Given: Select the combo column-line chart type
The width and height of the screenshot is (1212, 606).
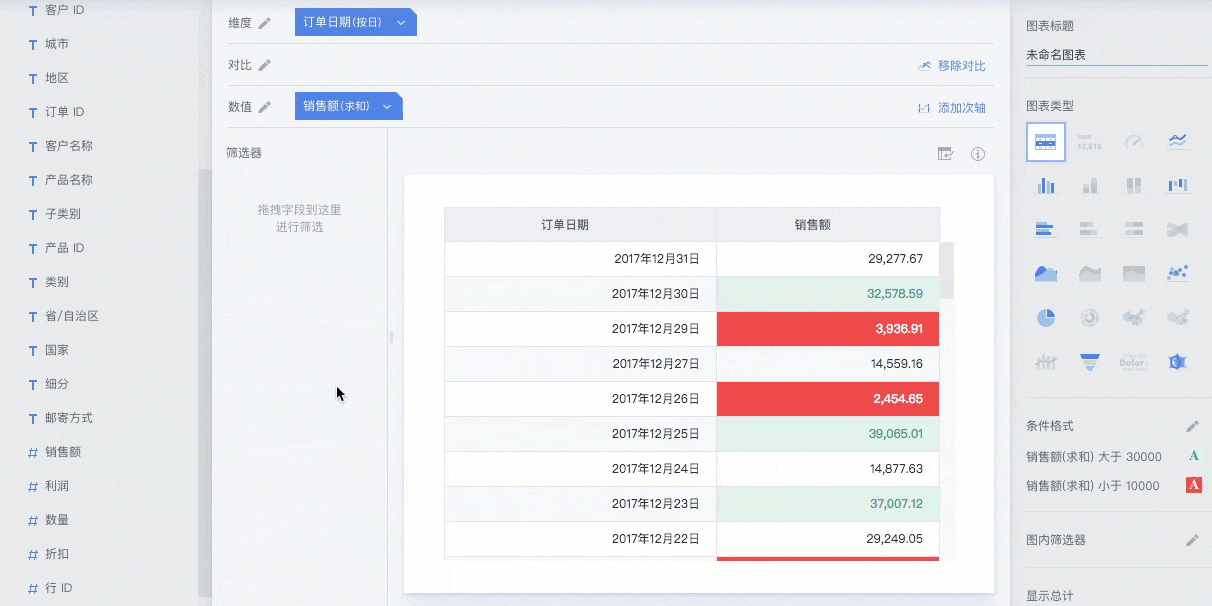Looking at the screenshot, I should 1046,362.
